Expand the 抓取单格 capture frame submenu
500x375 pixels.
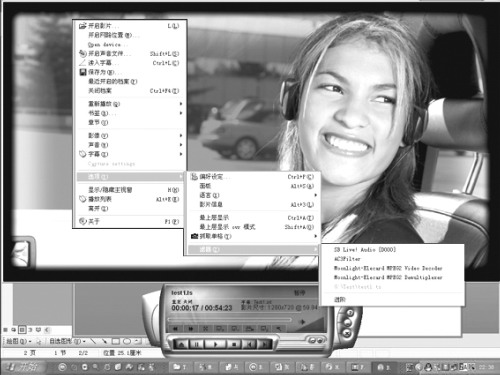252,236
